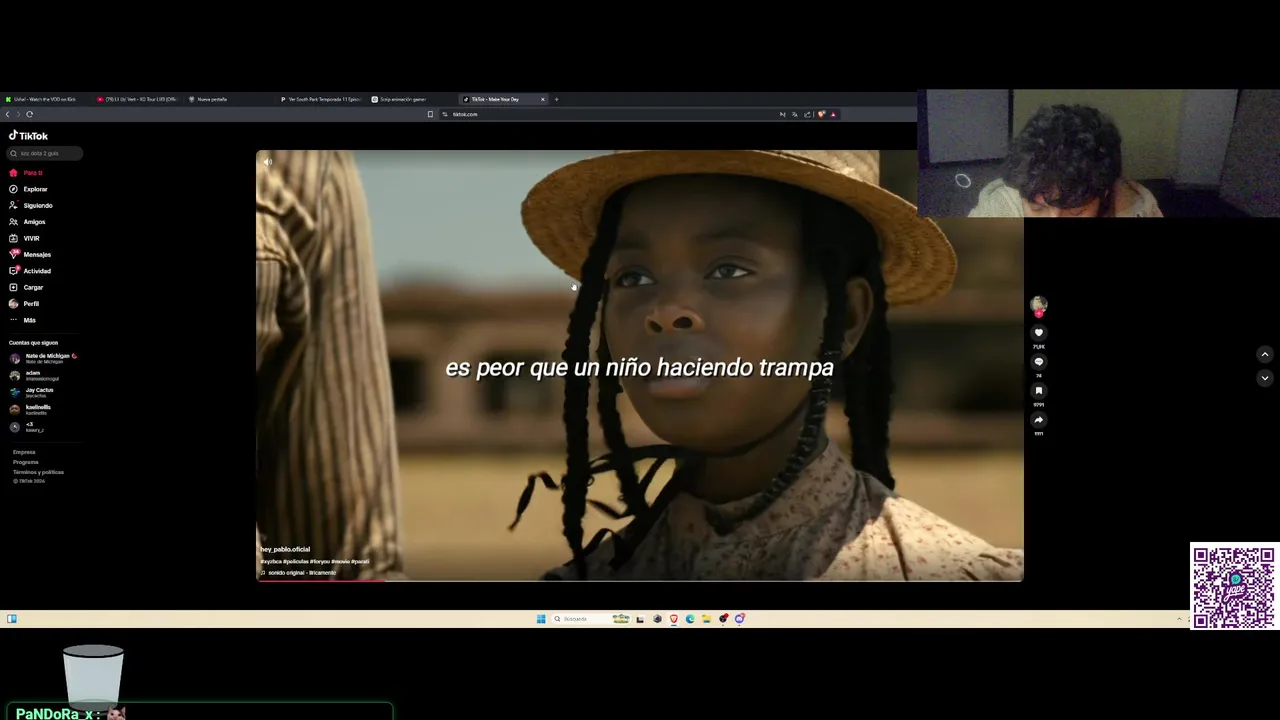Click the widgets icon on taskbar
Image resolution: width=1280 pixels, height=720 pixels.
point(12,619)
